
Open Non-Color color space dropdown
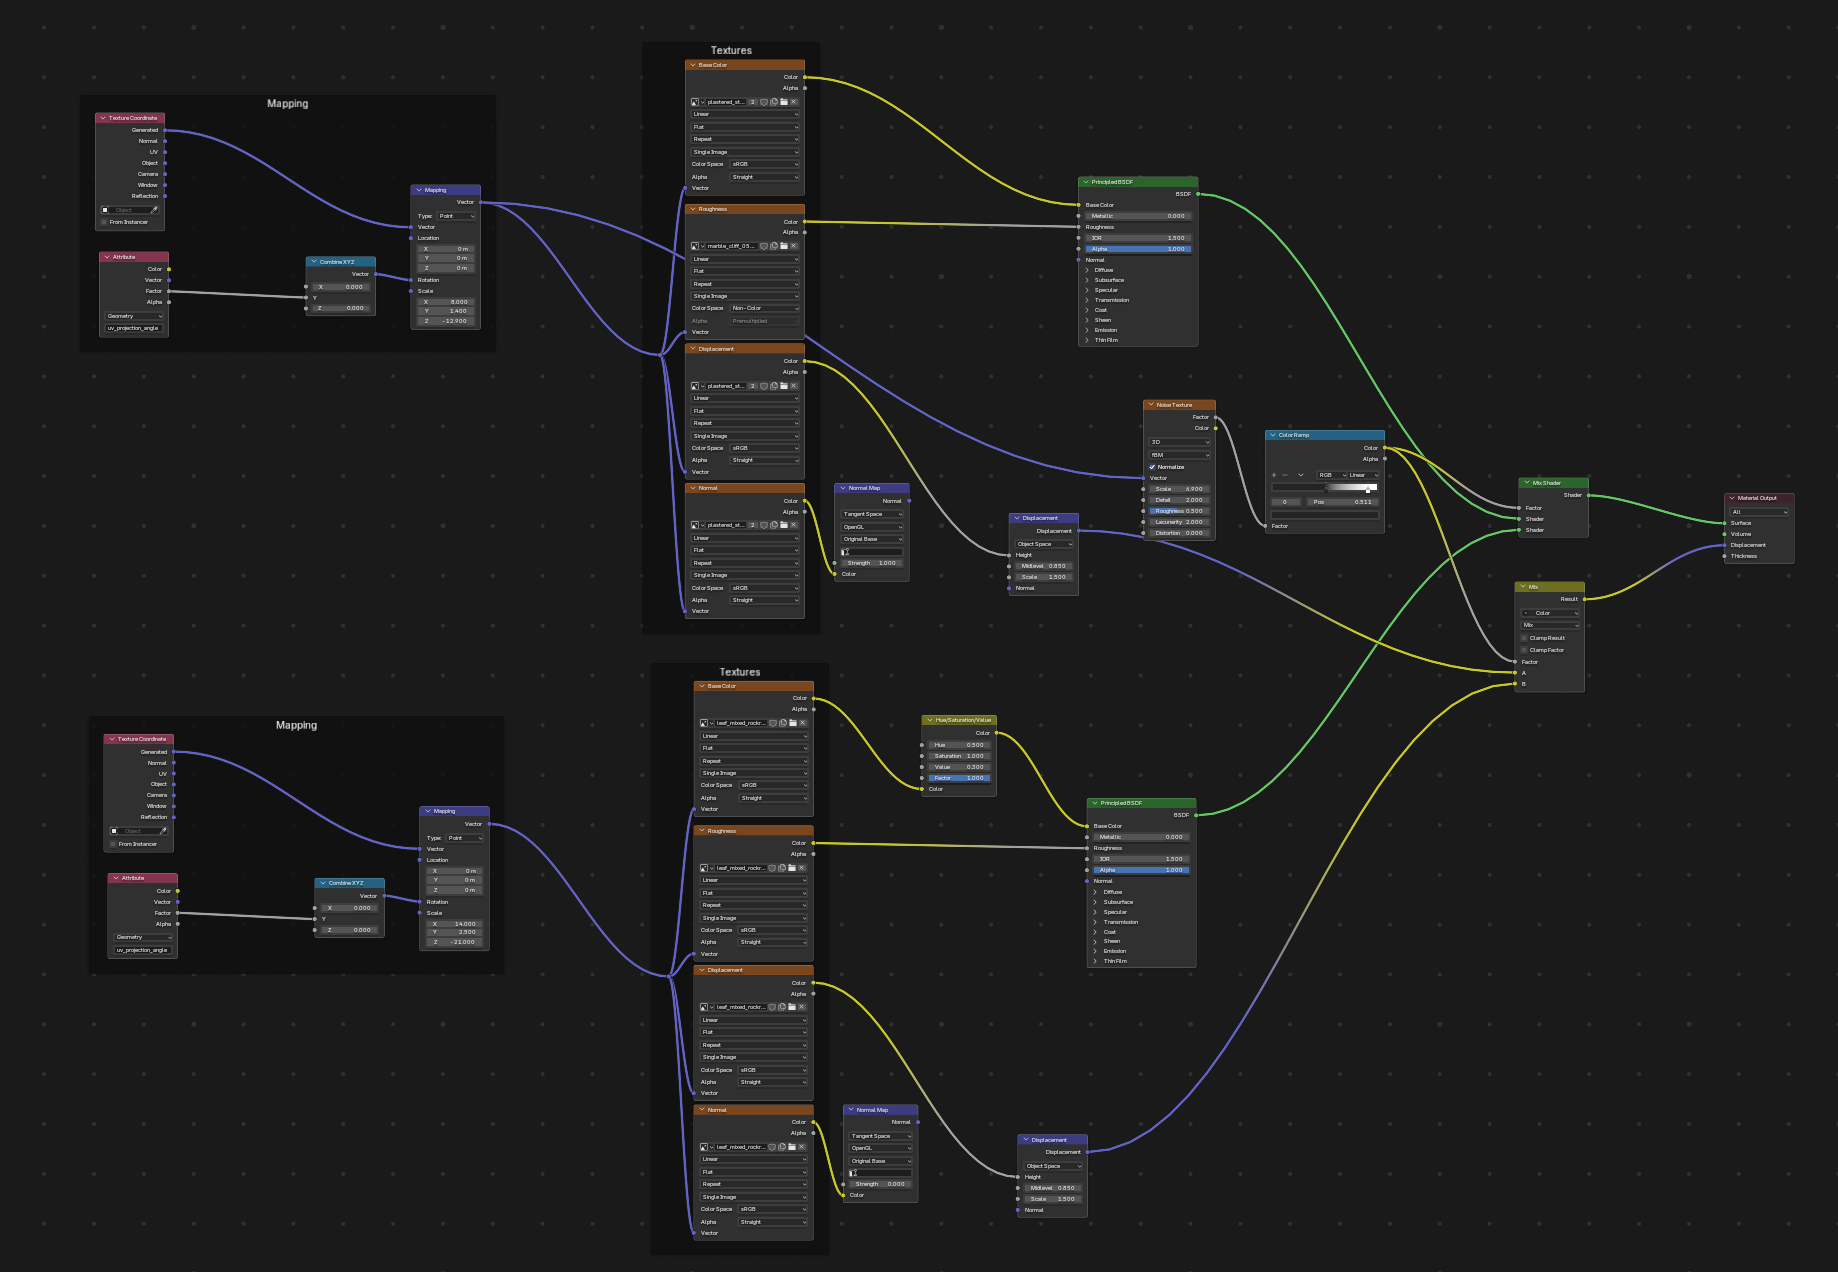click(765, 308)
